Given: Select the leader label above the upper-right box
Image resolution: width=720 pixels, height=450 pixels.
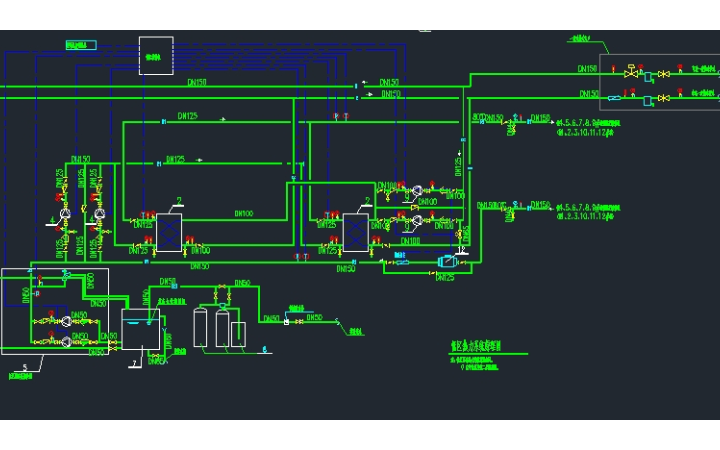Looking at the screenshot, I should 578,39.
